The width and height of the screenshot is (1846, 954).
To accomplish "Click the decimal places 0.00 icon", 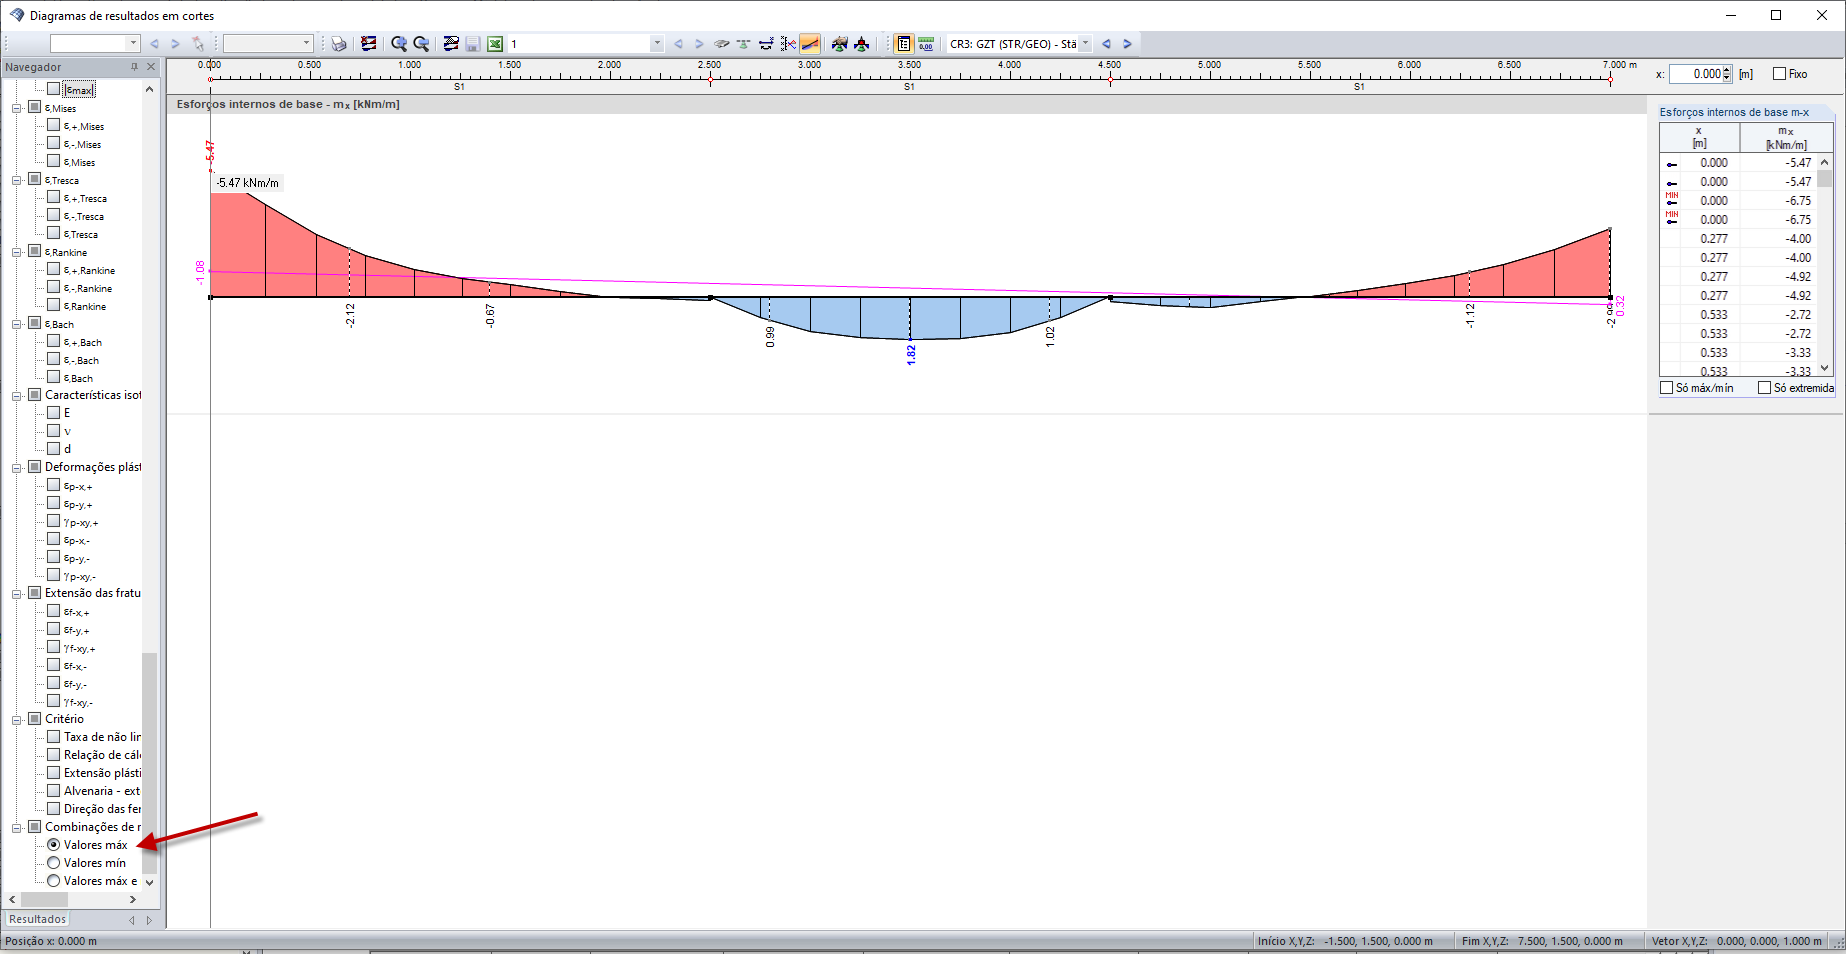I will 926,44.
